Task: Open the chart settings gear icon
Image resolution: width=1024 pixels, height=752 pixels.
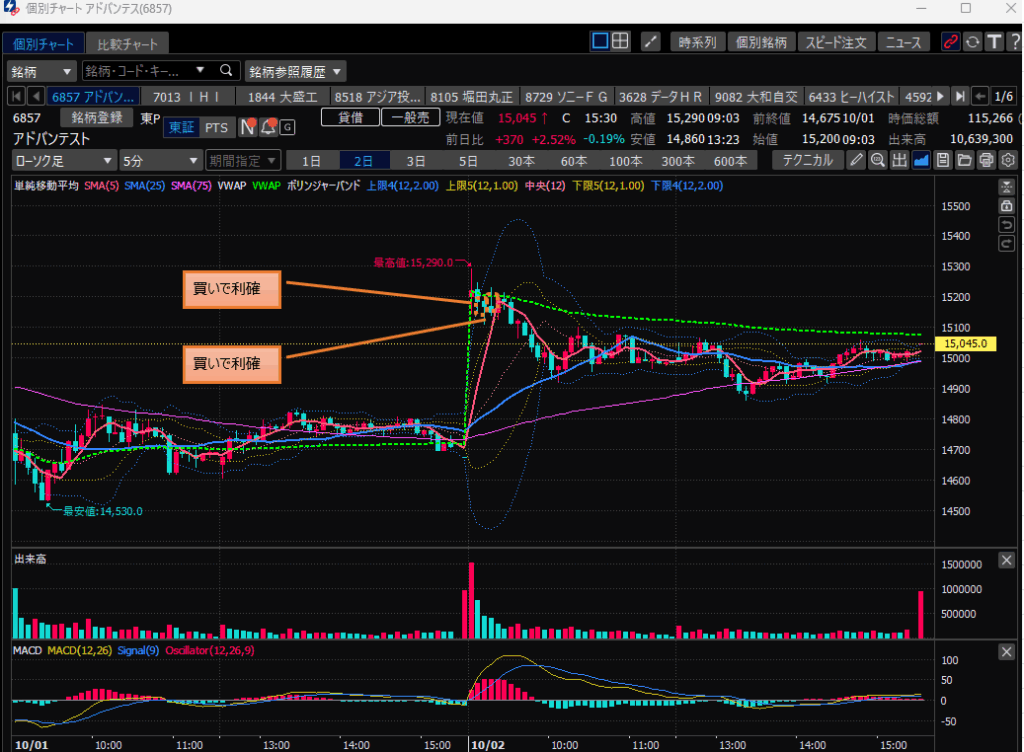Action: [x=1008, y=161]
